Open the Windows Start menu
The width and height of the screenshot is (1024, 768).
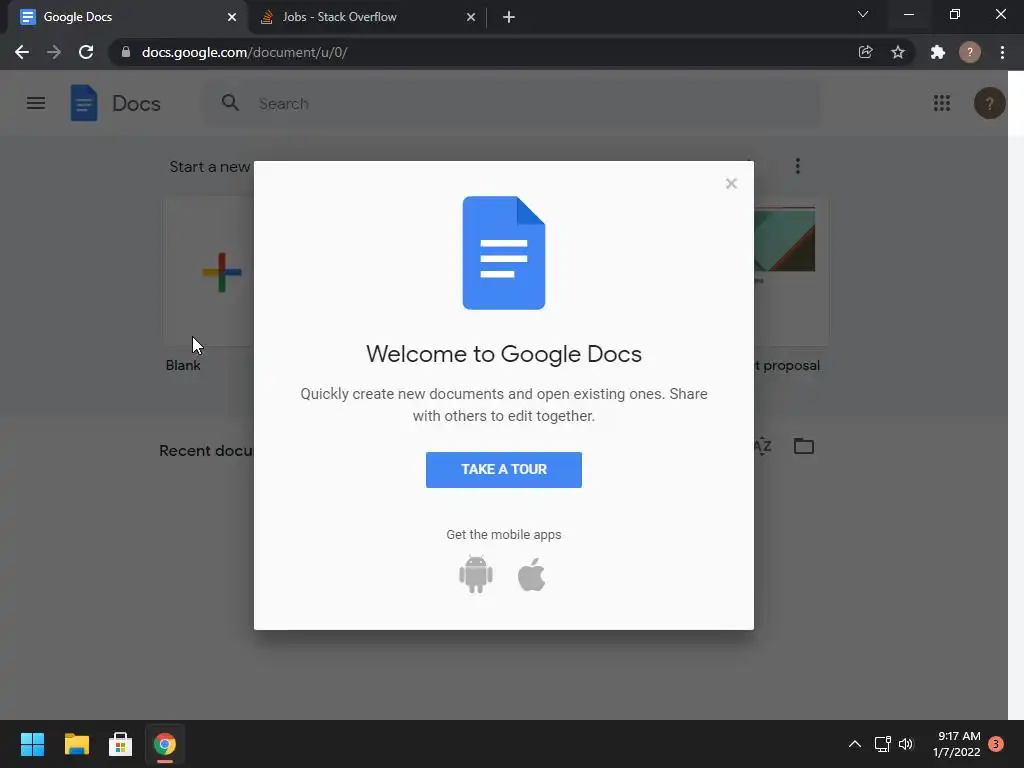click(x=32, y=744)
